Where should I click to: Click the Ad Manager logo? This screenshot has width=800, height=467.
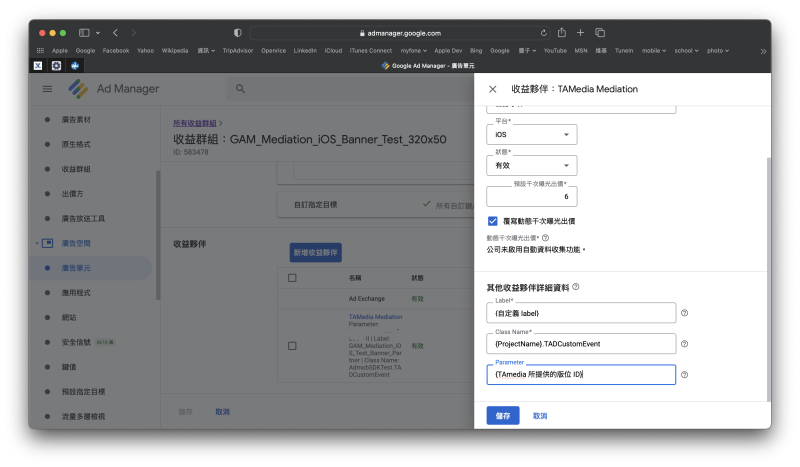click(78, 89)
